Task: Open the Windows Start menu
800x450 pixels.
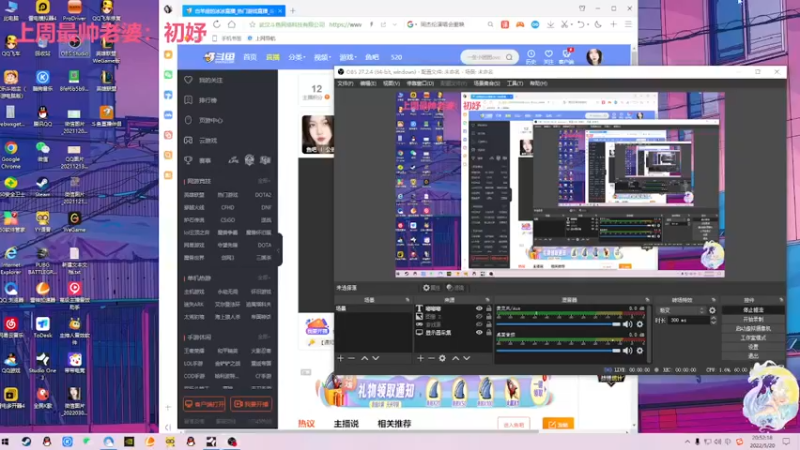Action: [x=6, y=441]
